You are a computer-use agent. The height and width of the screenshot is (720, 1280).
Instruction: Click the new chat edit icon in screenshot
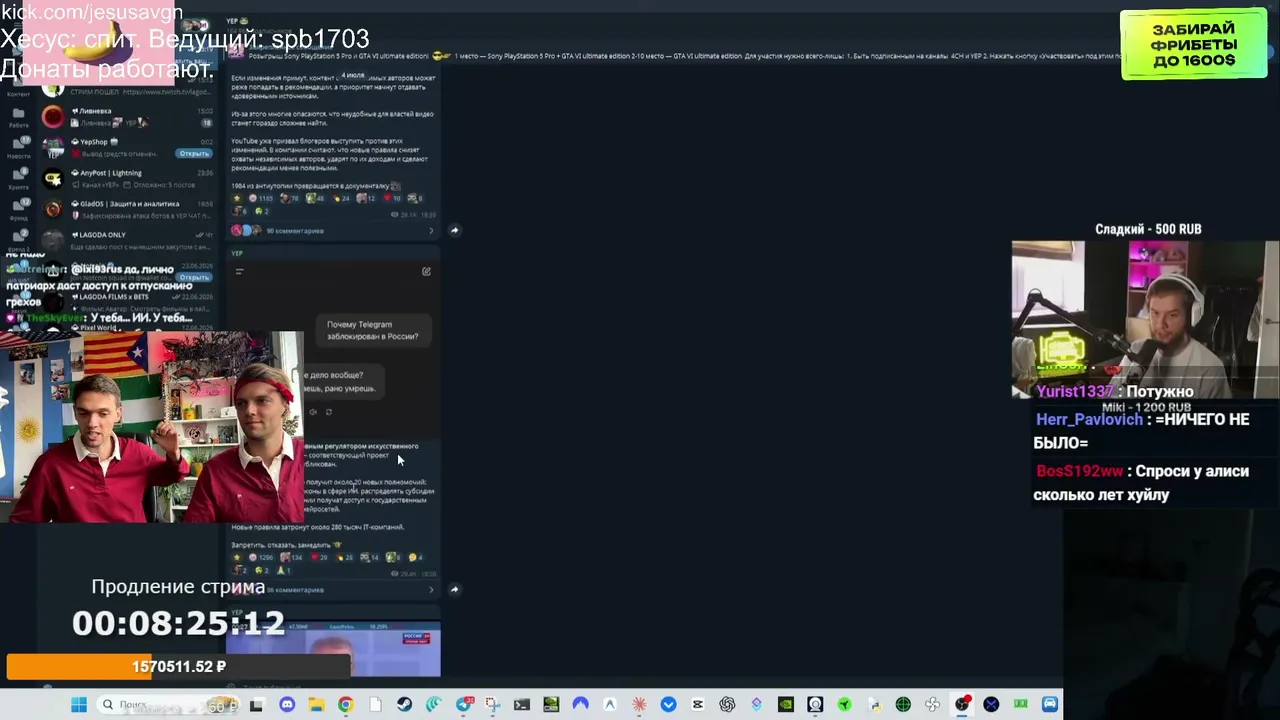(x=426, y=271)
